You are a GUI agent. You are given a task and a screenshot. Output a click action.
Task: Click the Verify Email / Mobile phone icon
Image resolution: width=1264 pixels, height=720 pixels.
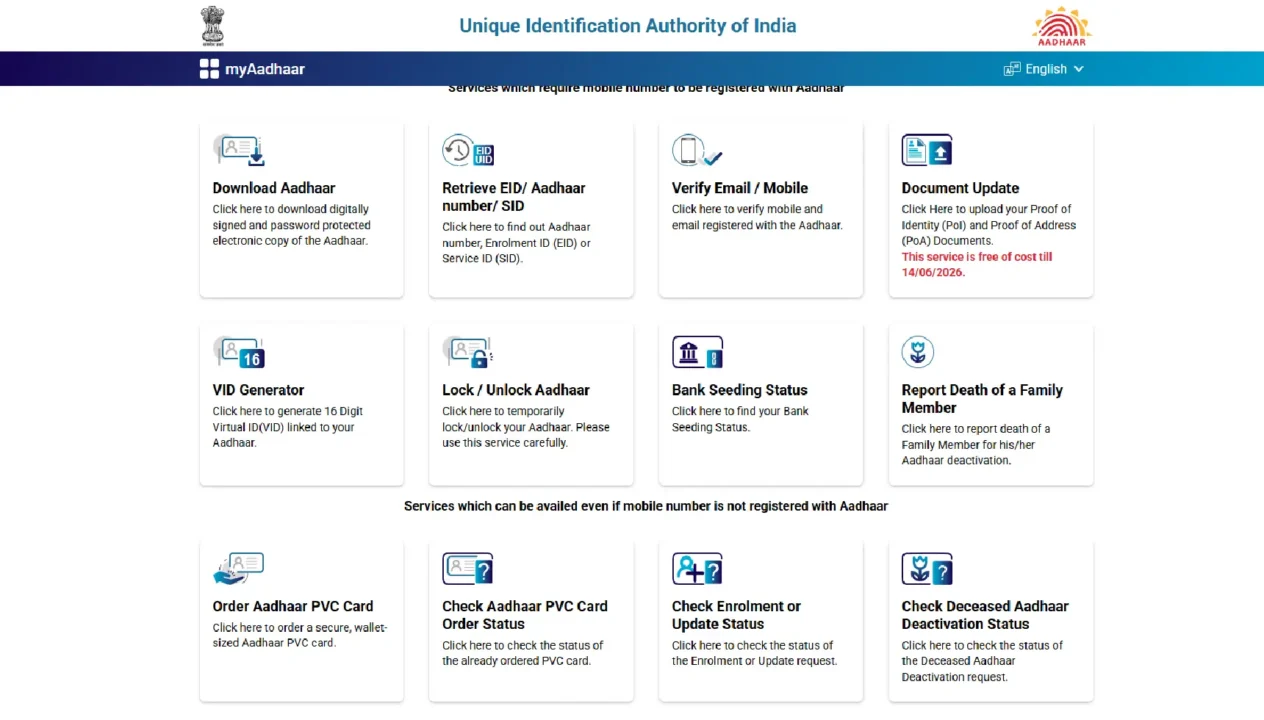pos(697,151)
